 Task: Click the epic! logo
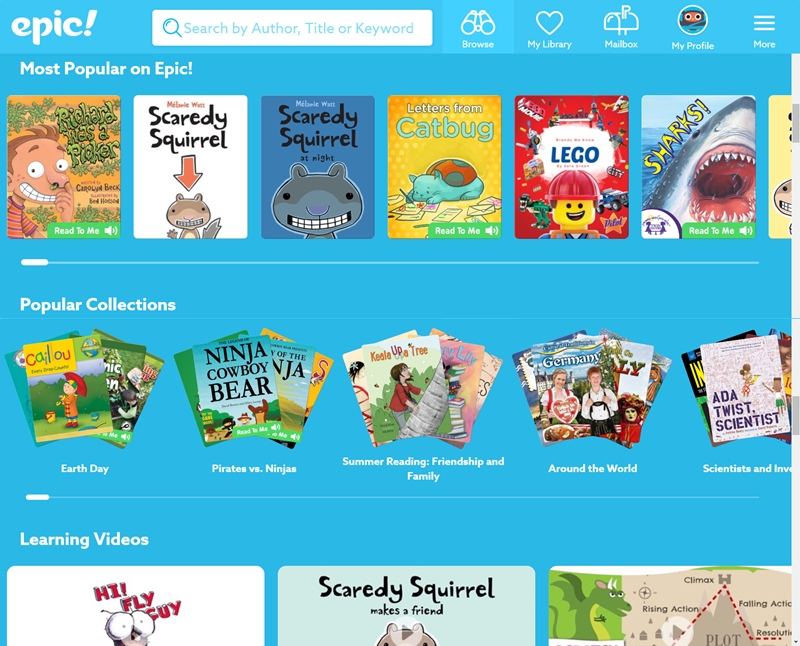pyautogui.click(x=54, y=27)
